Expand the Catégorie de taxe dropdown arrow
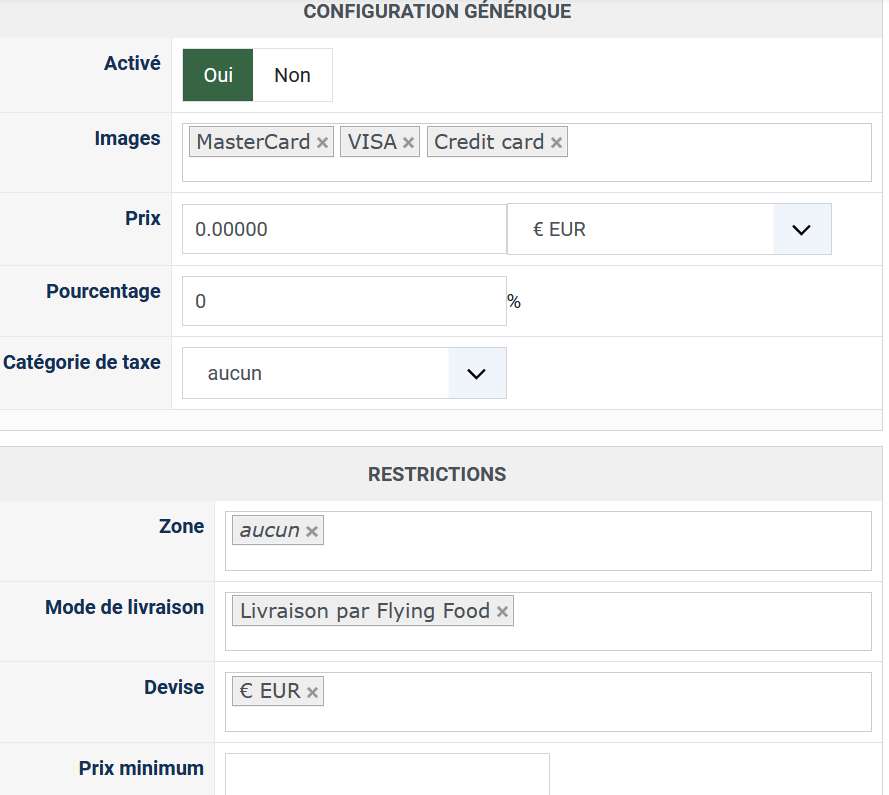The image size is (889, 795). coord(477,374)
